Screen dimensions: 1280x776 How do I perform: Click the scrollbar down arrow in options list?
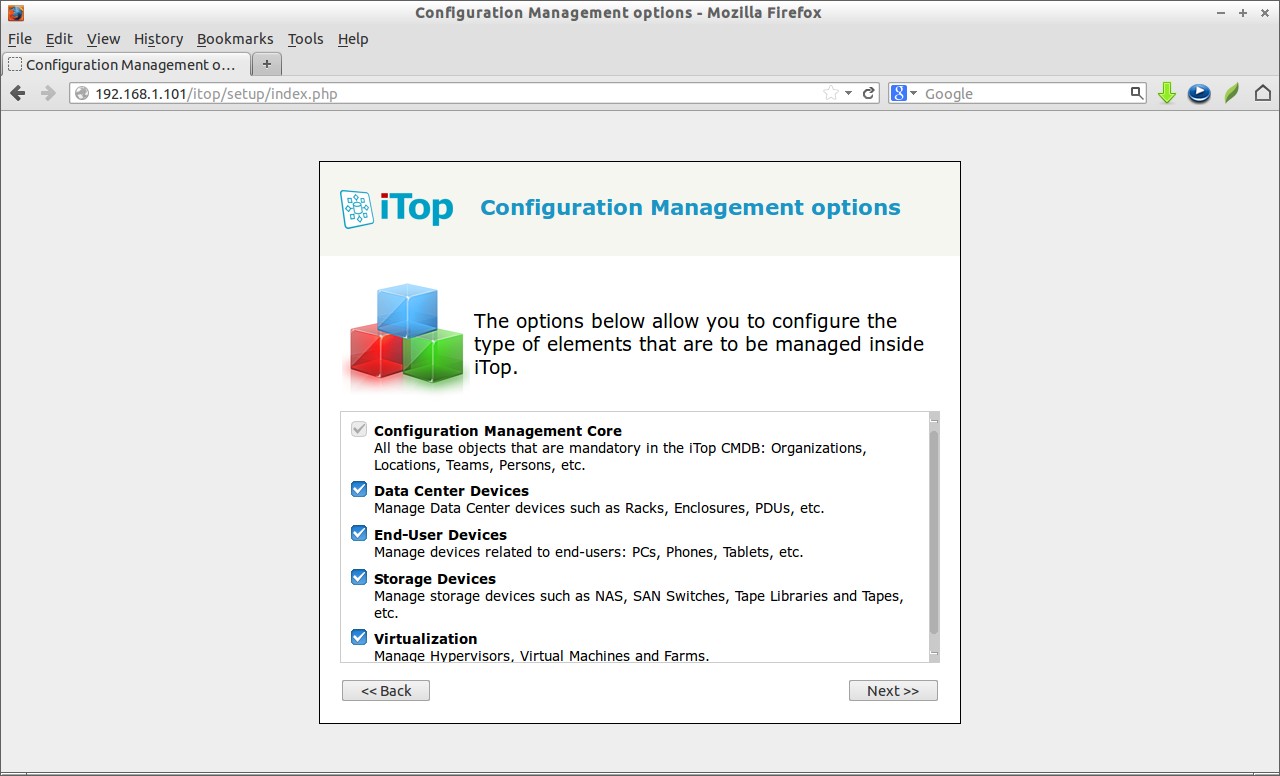[934, 654]
